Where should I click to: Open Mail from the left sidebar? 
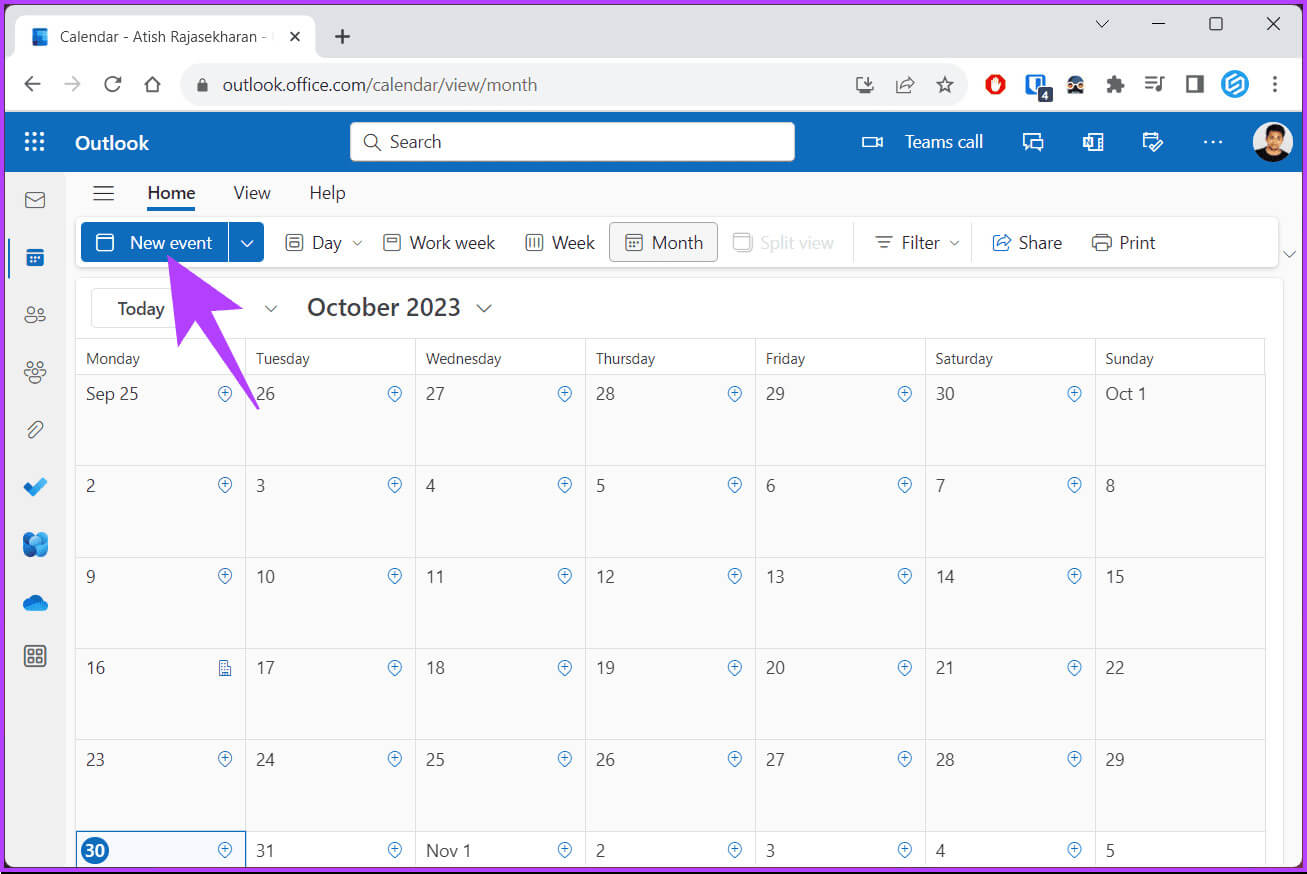[x=35, y=200]
